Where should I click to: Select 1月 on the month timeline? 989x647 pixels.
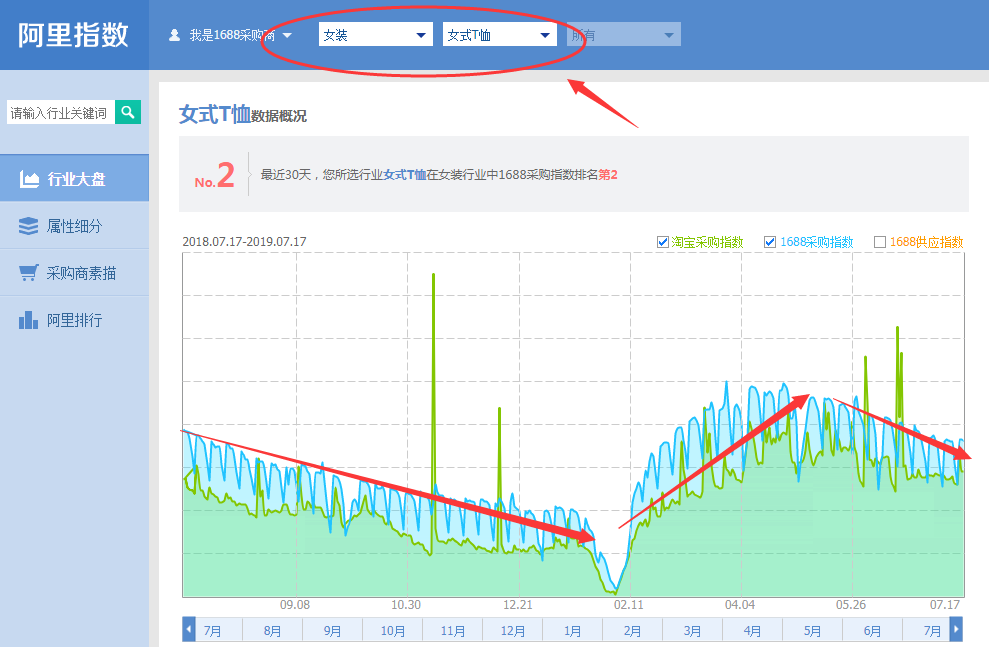[x=572, y=631]
